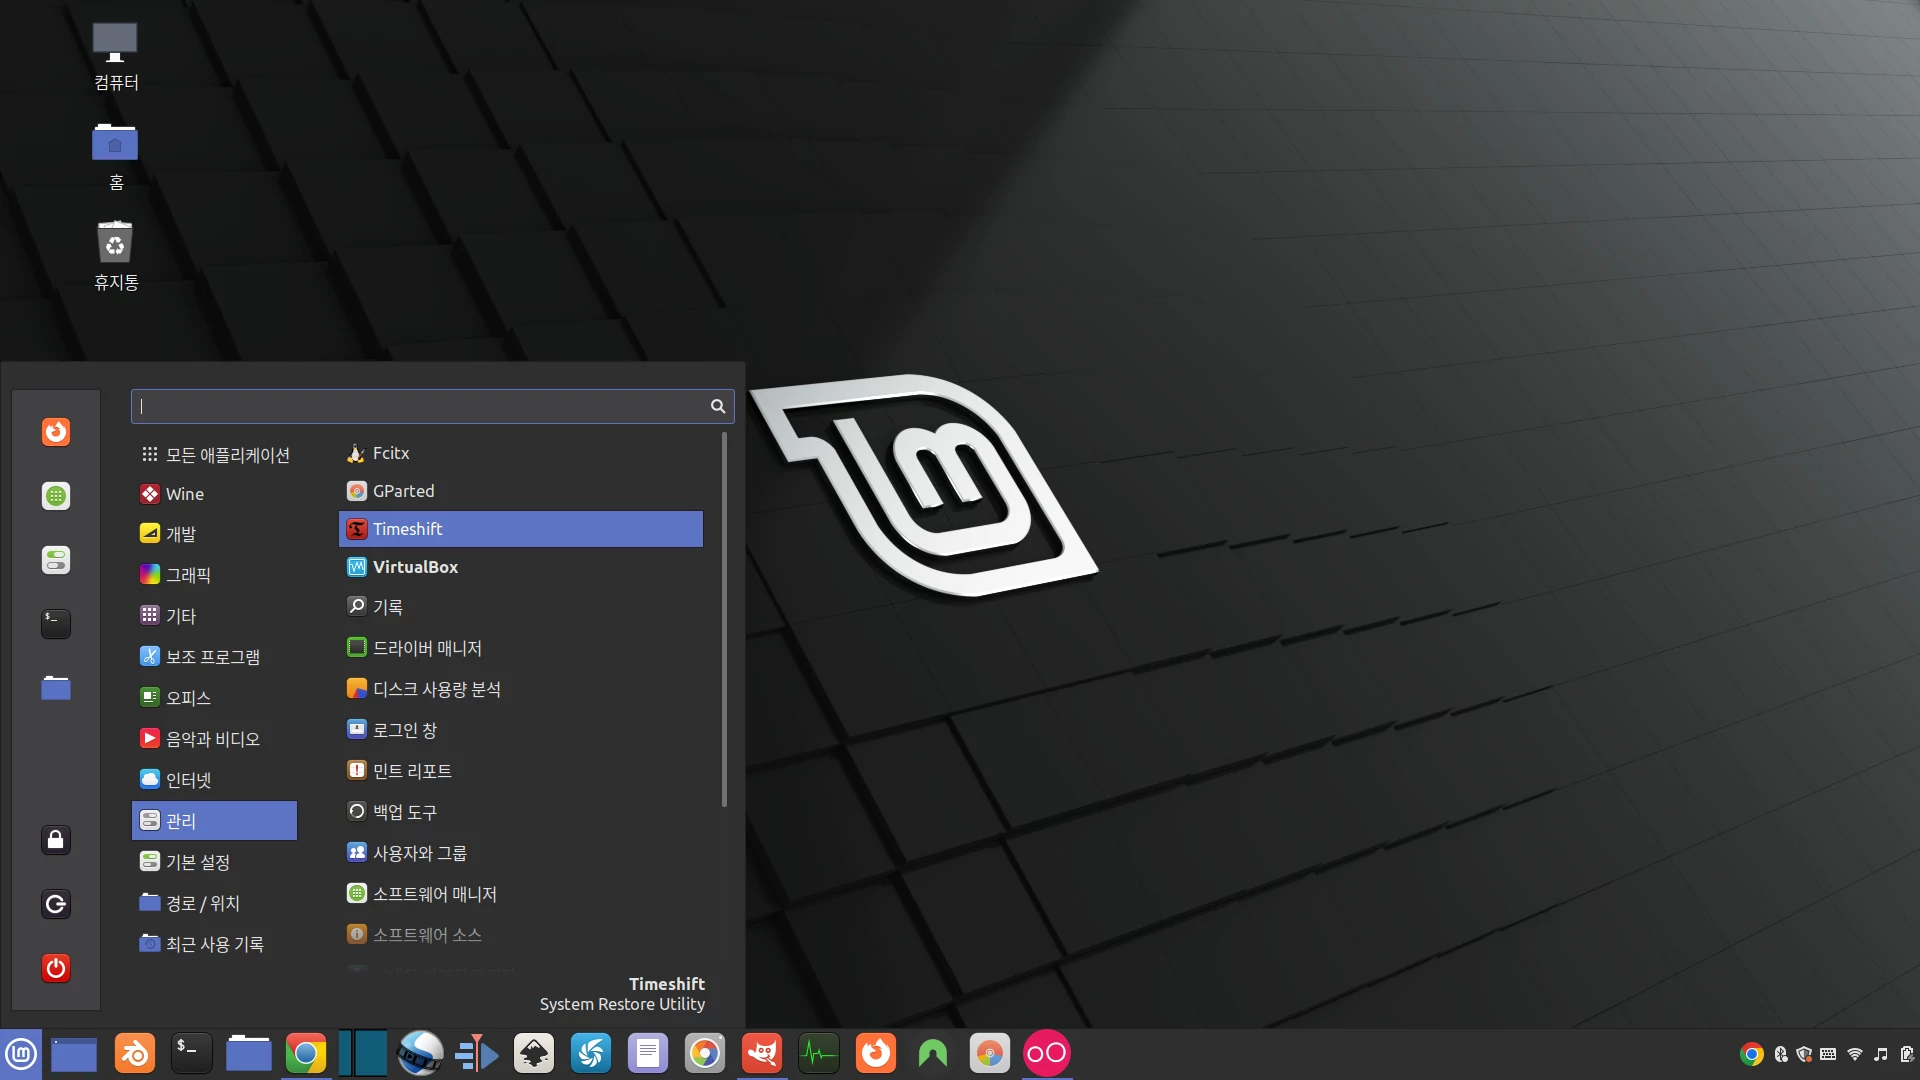Open the file manager folder icon on the panel
This screenshot has height=1080, width=1920.
coord(248,1054)
